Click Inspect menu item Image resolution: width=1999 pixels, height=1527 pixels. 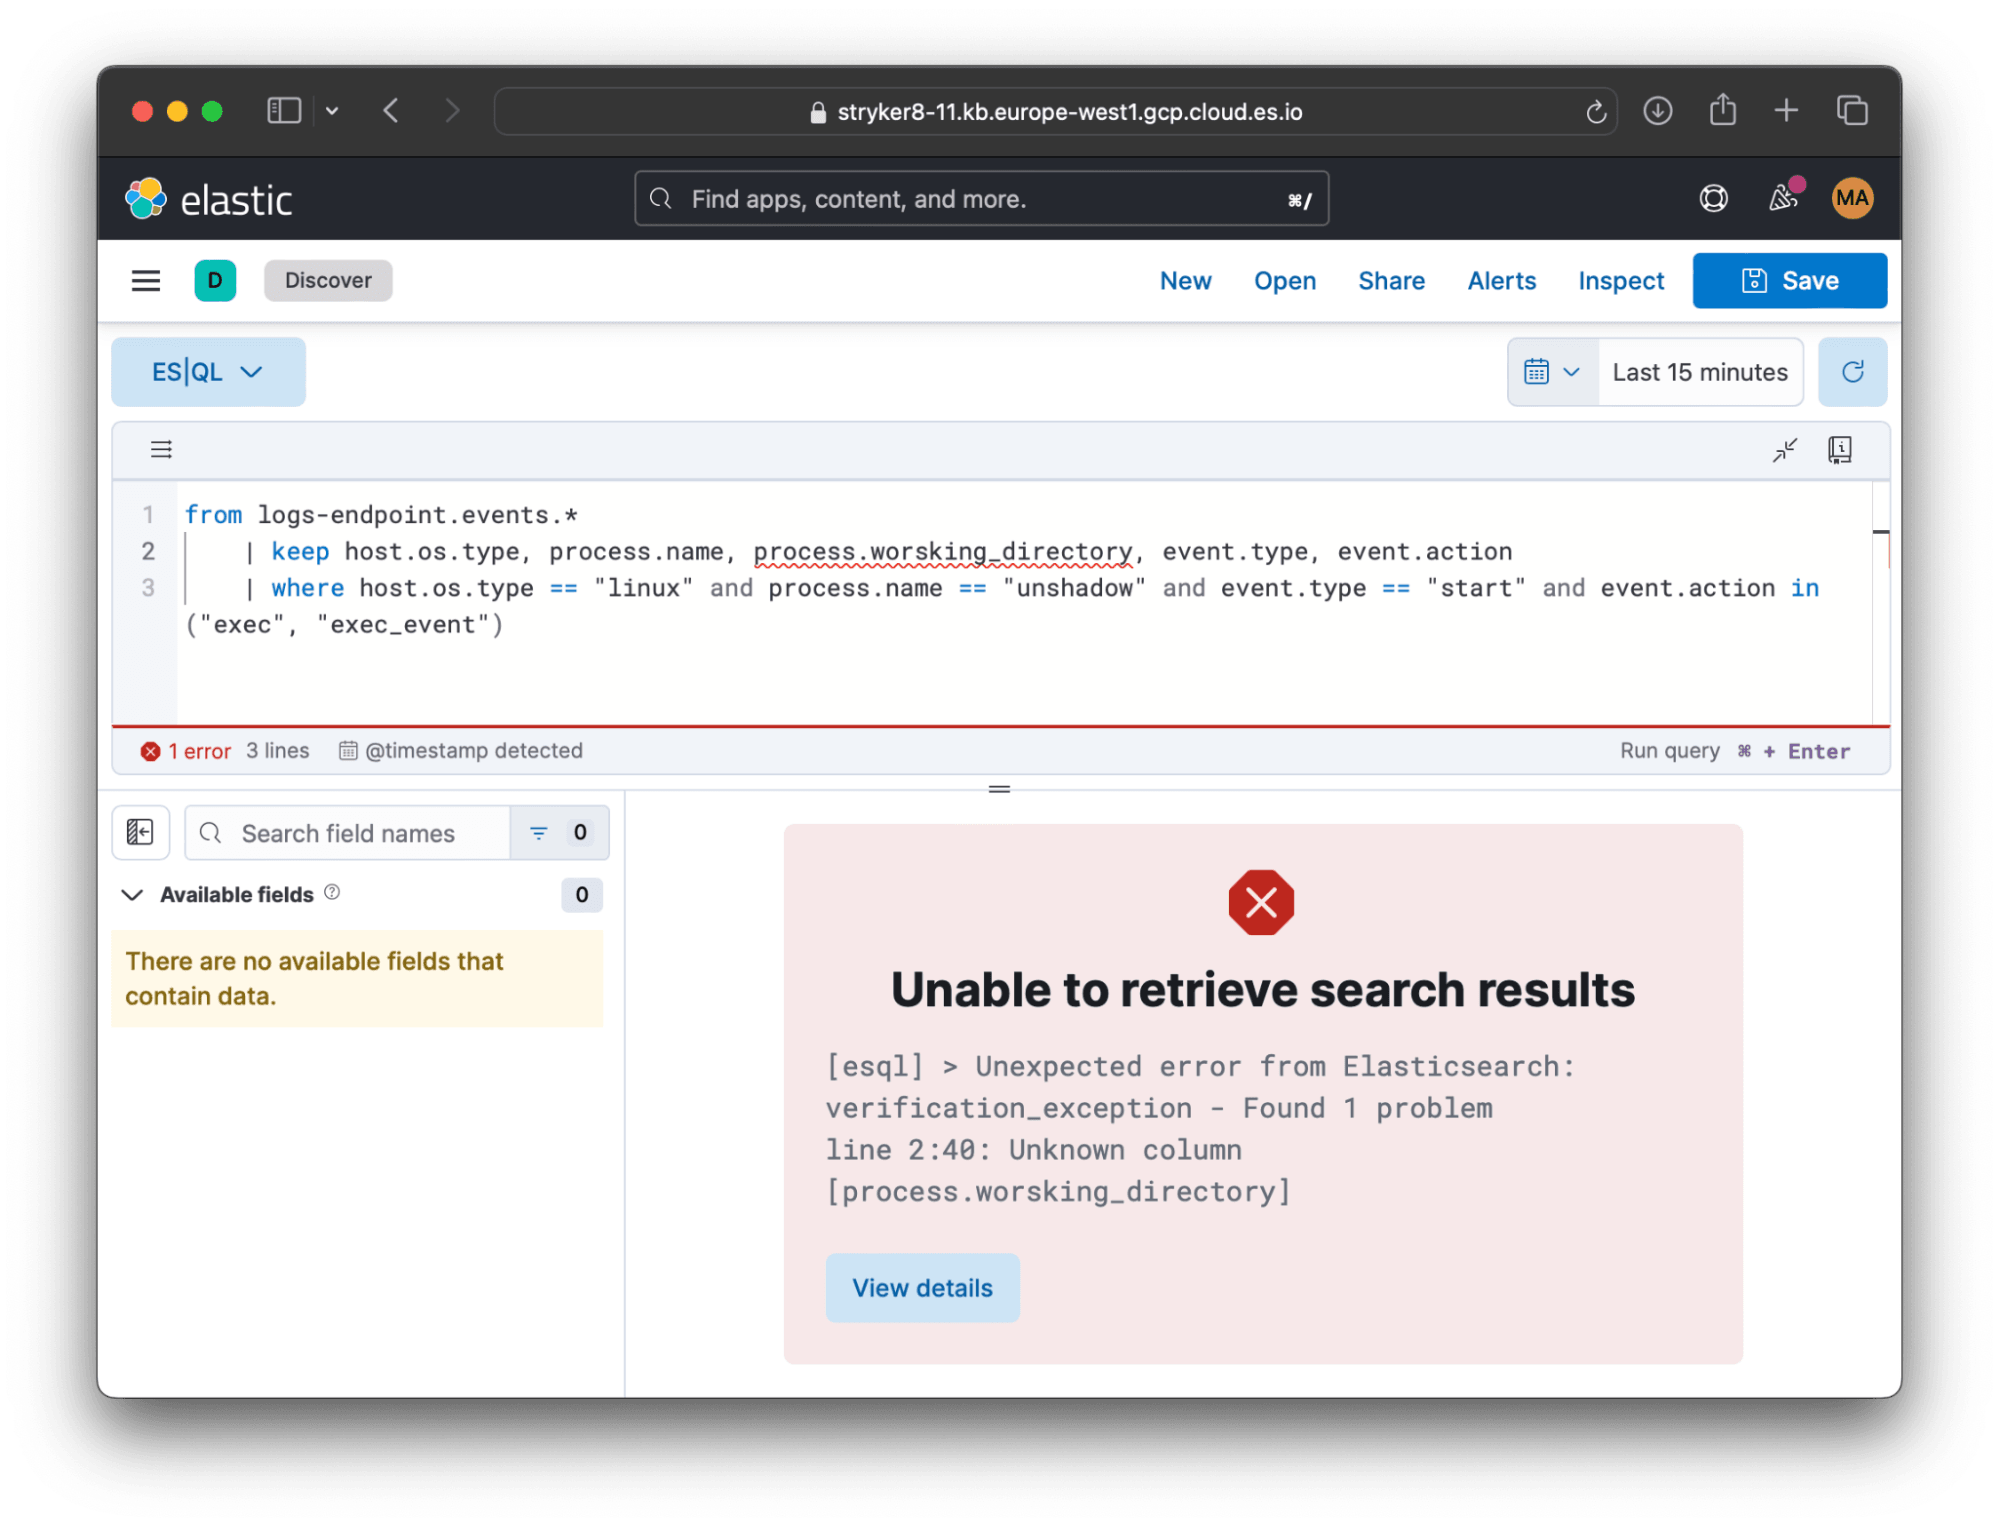click(1621, 281)
